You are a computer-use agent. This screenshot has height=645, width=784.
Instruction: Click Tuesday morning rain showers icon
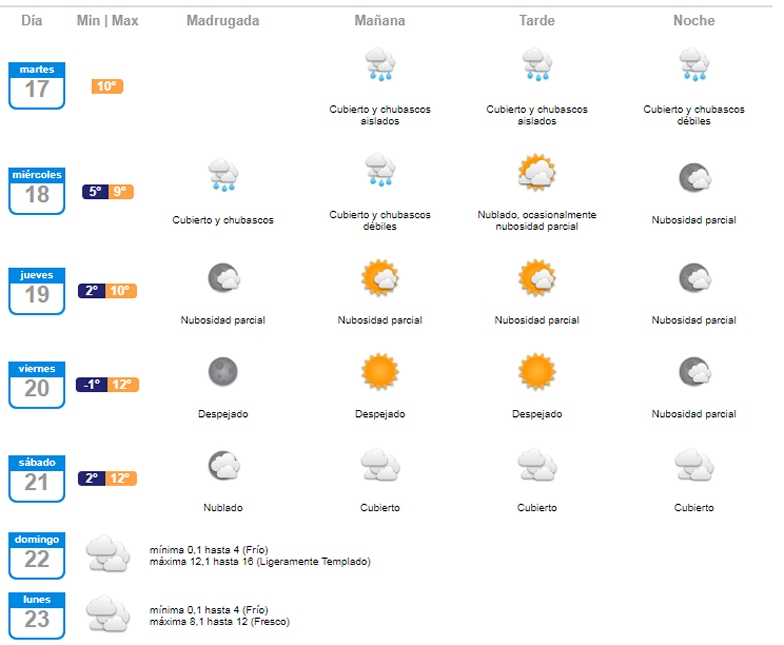380,66
